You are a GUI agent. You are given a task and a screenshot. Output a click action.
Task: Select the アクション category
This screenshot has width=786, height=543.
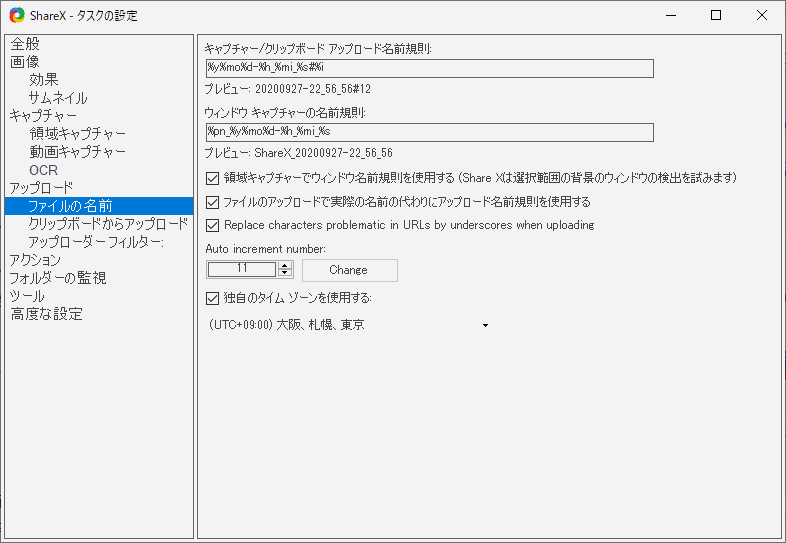click(35, 260)
